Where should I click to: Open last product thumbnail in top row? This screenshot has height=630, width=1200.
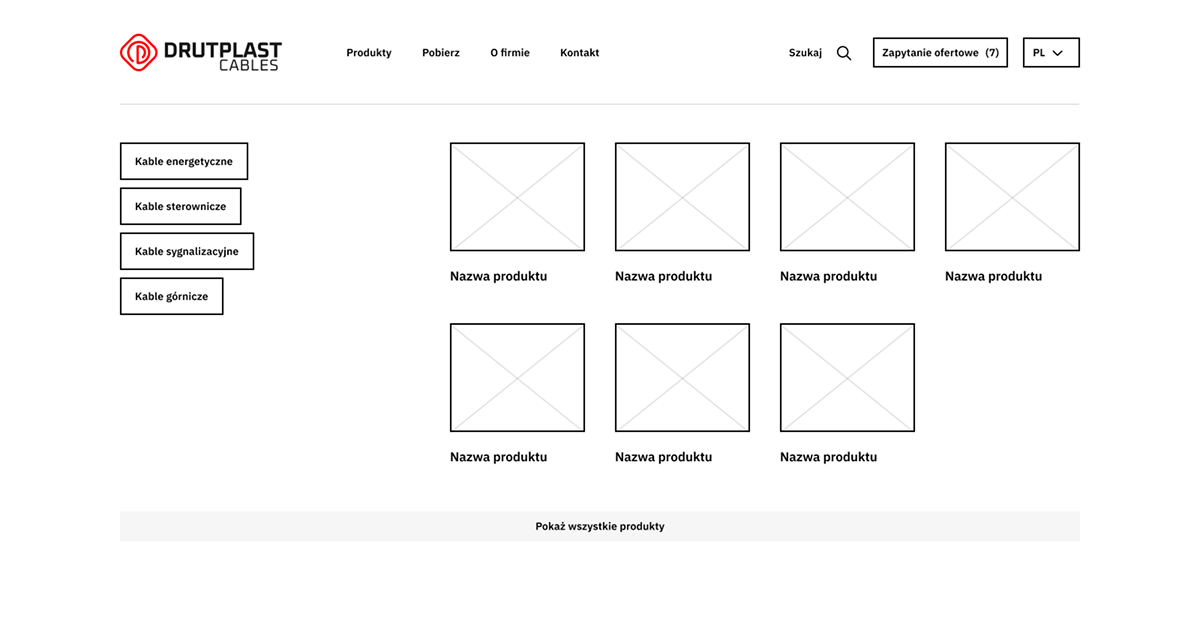point(1012,197)
